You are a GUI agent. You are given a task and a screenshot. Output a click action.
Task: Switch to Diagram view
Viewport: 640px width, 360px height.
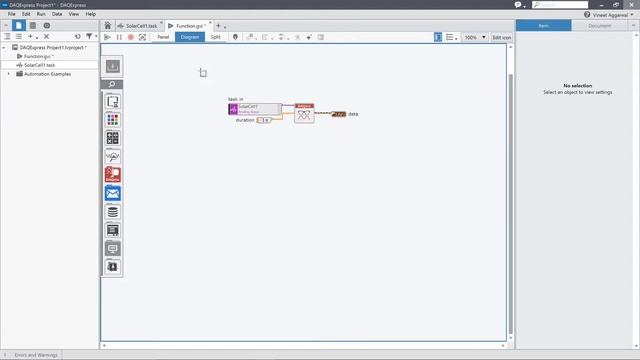(190, 37)
